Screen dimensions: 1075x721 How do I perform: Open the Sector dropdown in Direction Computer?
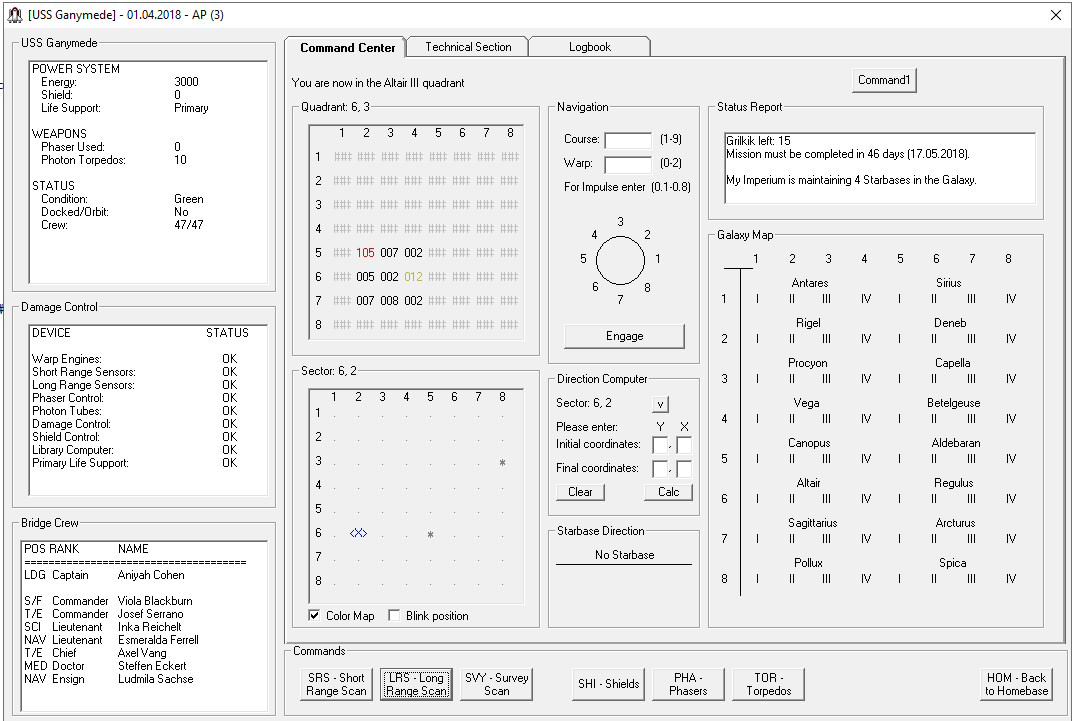coord(660,404)
